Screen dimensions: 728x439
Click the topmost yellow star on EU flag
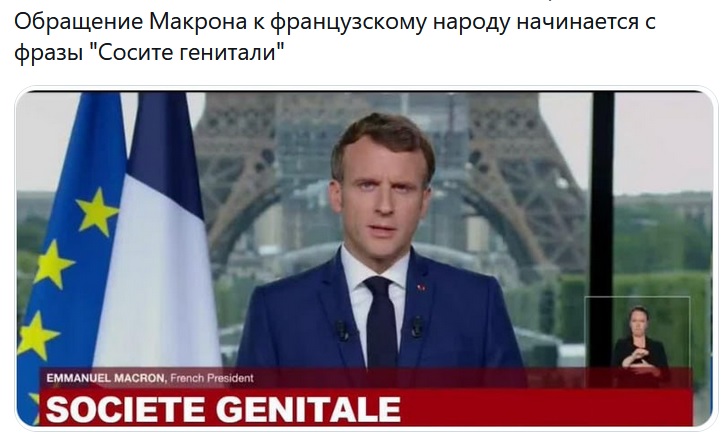[x=97, y=210]
